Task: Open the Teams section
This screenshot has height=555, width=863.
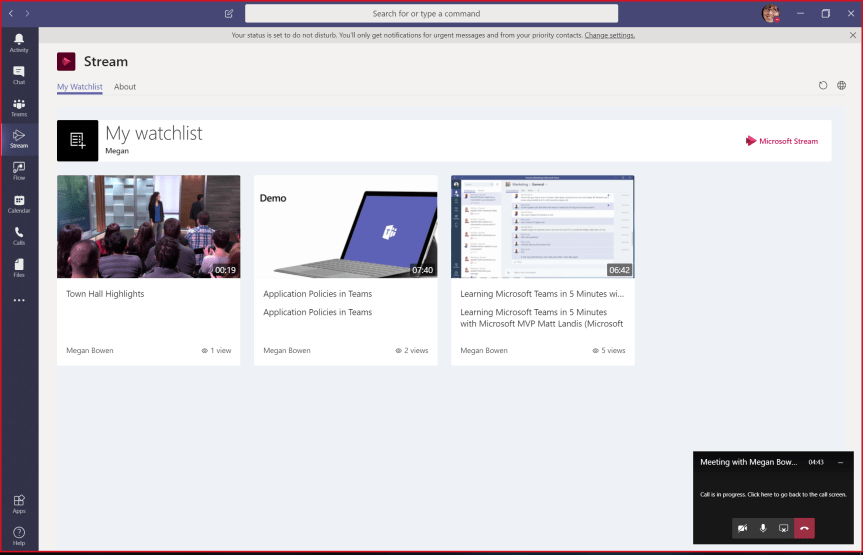Action: click(19, 107)
